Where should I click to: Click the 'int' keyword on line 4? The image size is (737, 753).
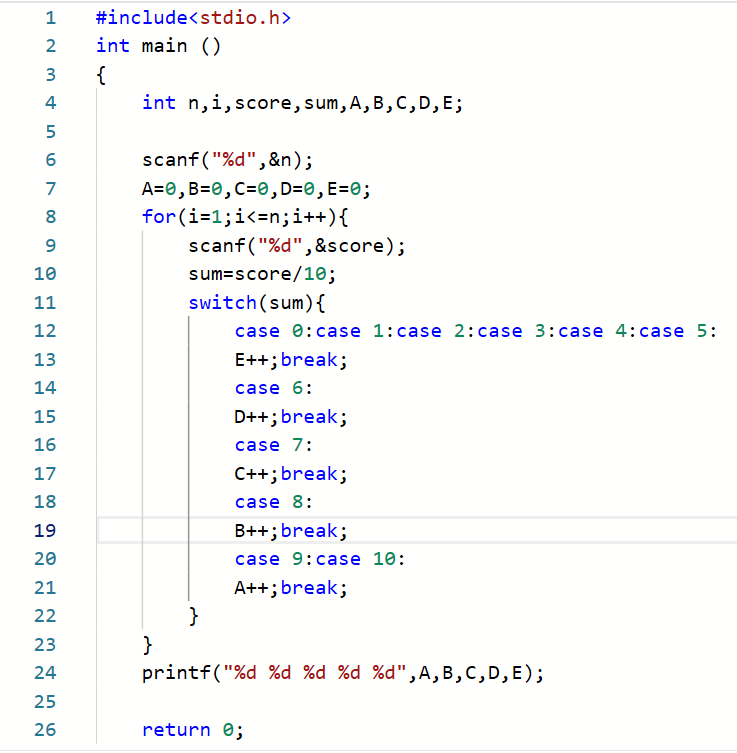(x=159, y=103)
